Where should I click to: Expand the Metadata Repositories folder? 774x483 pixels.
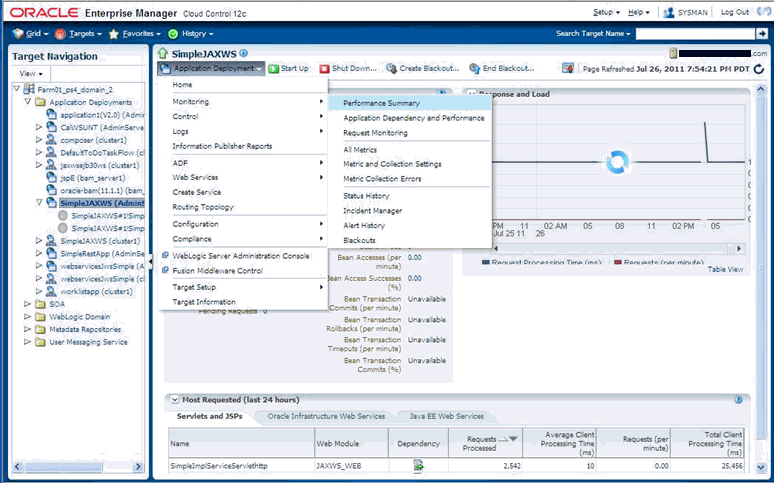(x=27, y=329)
